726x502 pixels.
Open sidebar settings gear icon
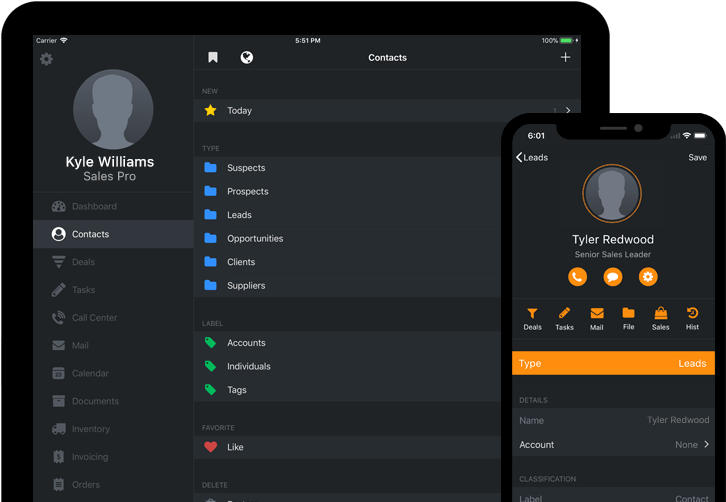pos(46,59)
